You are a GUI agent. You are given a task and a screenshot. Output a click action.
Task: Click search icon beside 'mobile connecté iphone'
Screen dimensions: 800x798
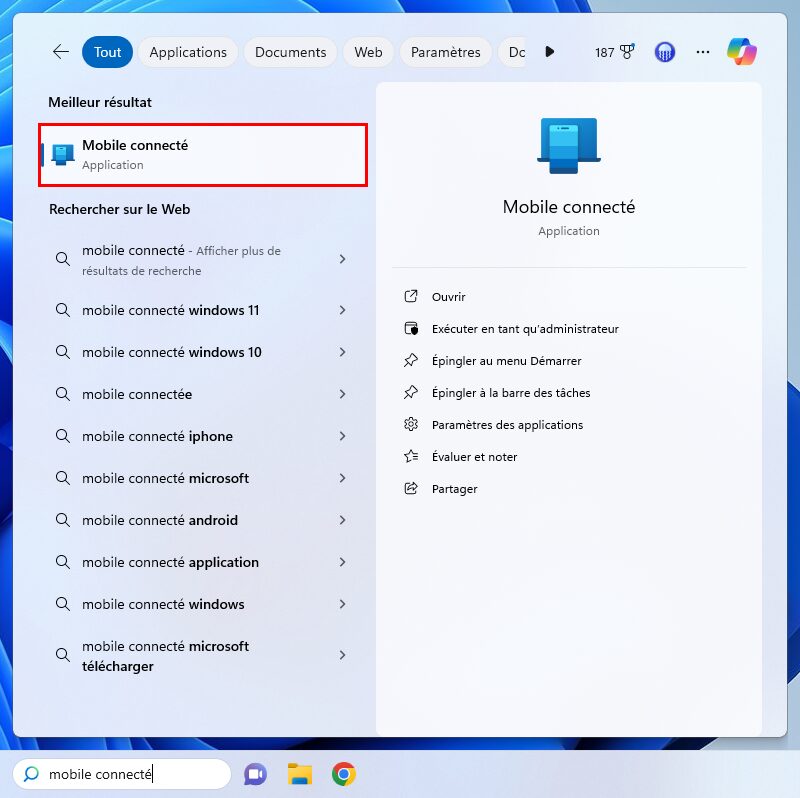click(x=63, y=436)
